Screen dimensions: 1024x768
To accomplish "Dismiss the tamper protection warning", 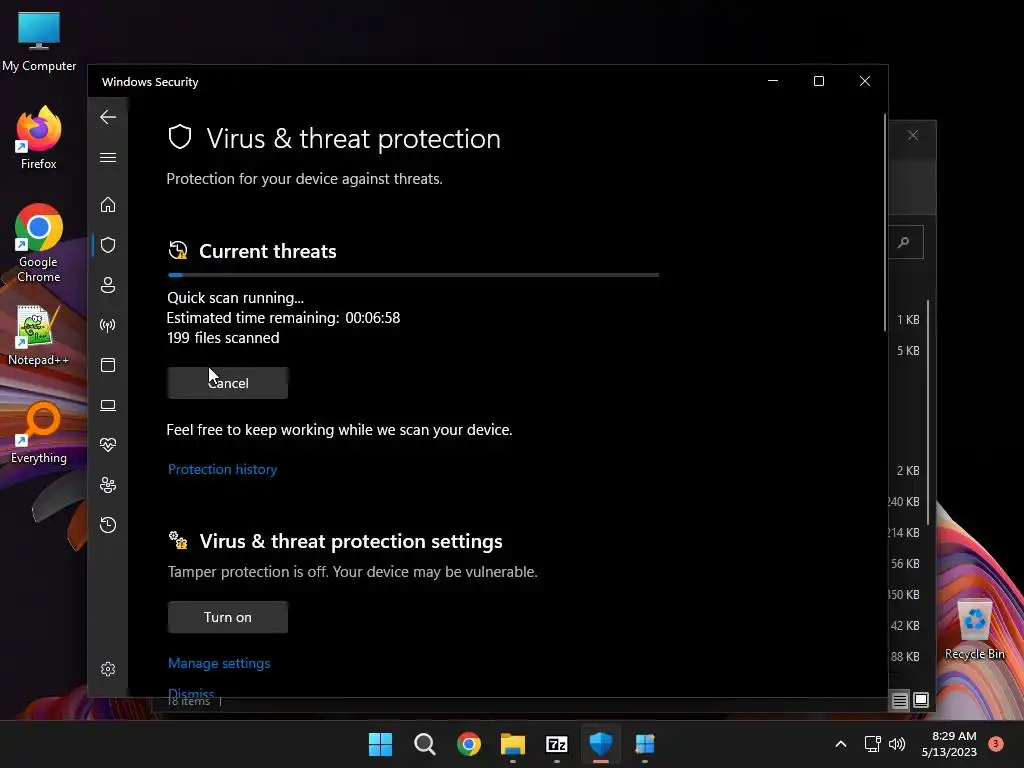I will pyautogui.click(x=191, y=693).
